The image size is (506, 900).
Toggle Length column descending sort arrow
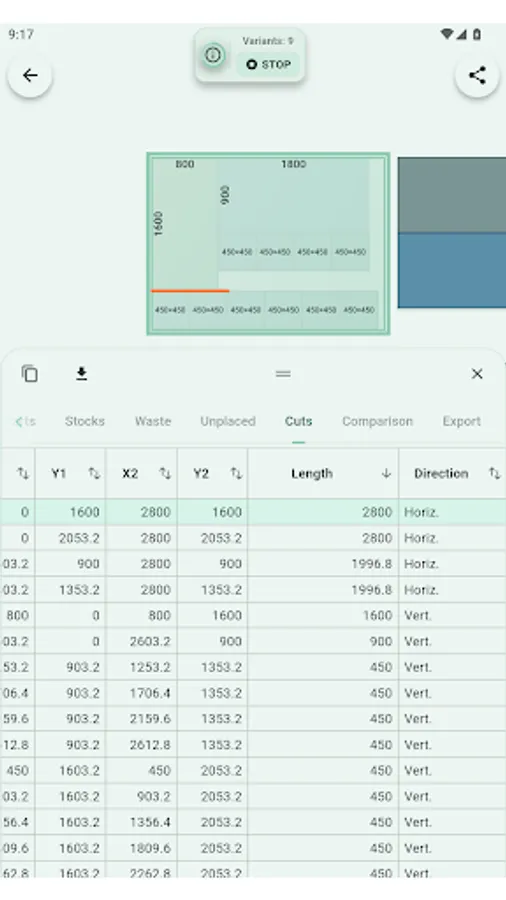pyautogui.click(x=386, y=474)
